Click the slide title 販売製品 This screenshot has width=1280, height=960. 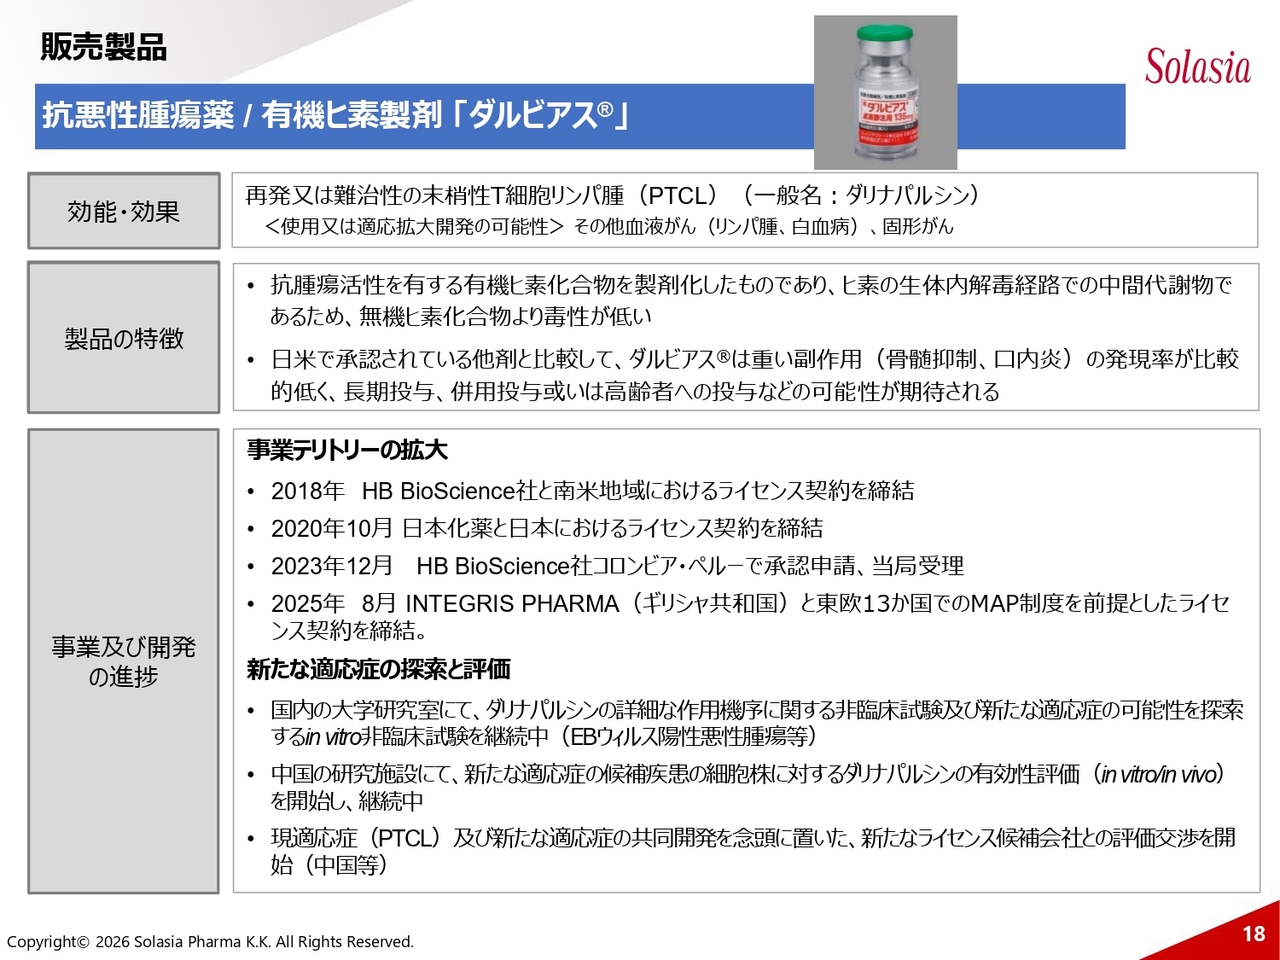[103, 47]
